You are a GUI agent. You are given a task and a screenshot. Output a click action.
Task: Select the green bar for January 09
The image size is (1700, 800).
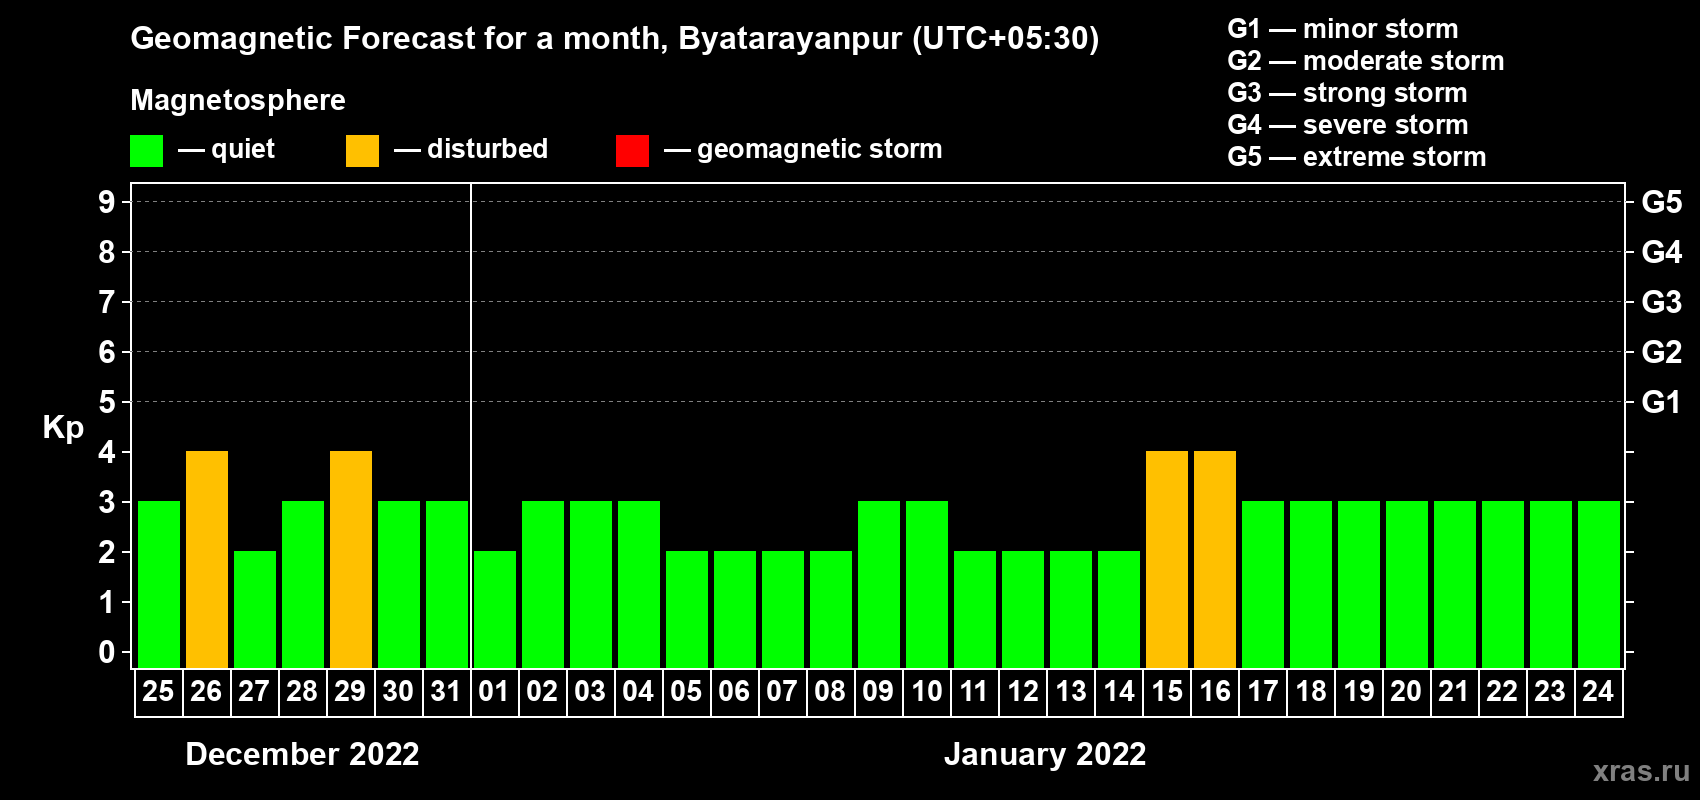point(879,585)
